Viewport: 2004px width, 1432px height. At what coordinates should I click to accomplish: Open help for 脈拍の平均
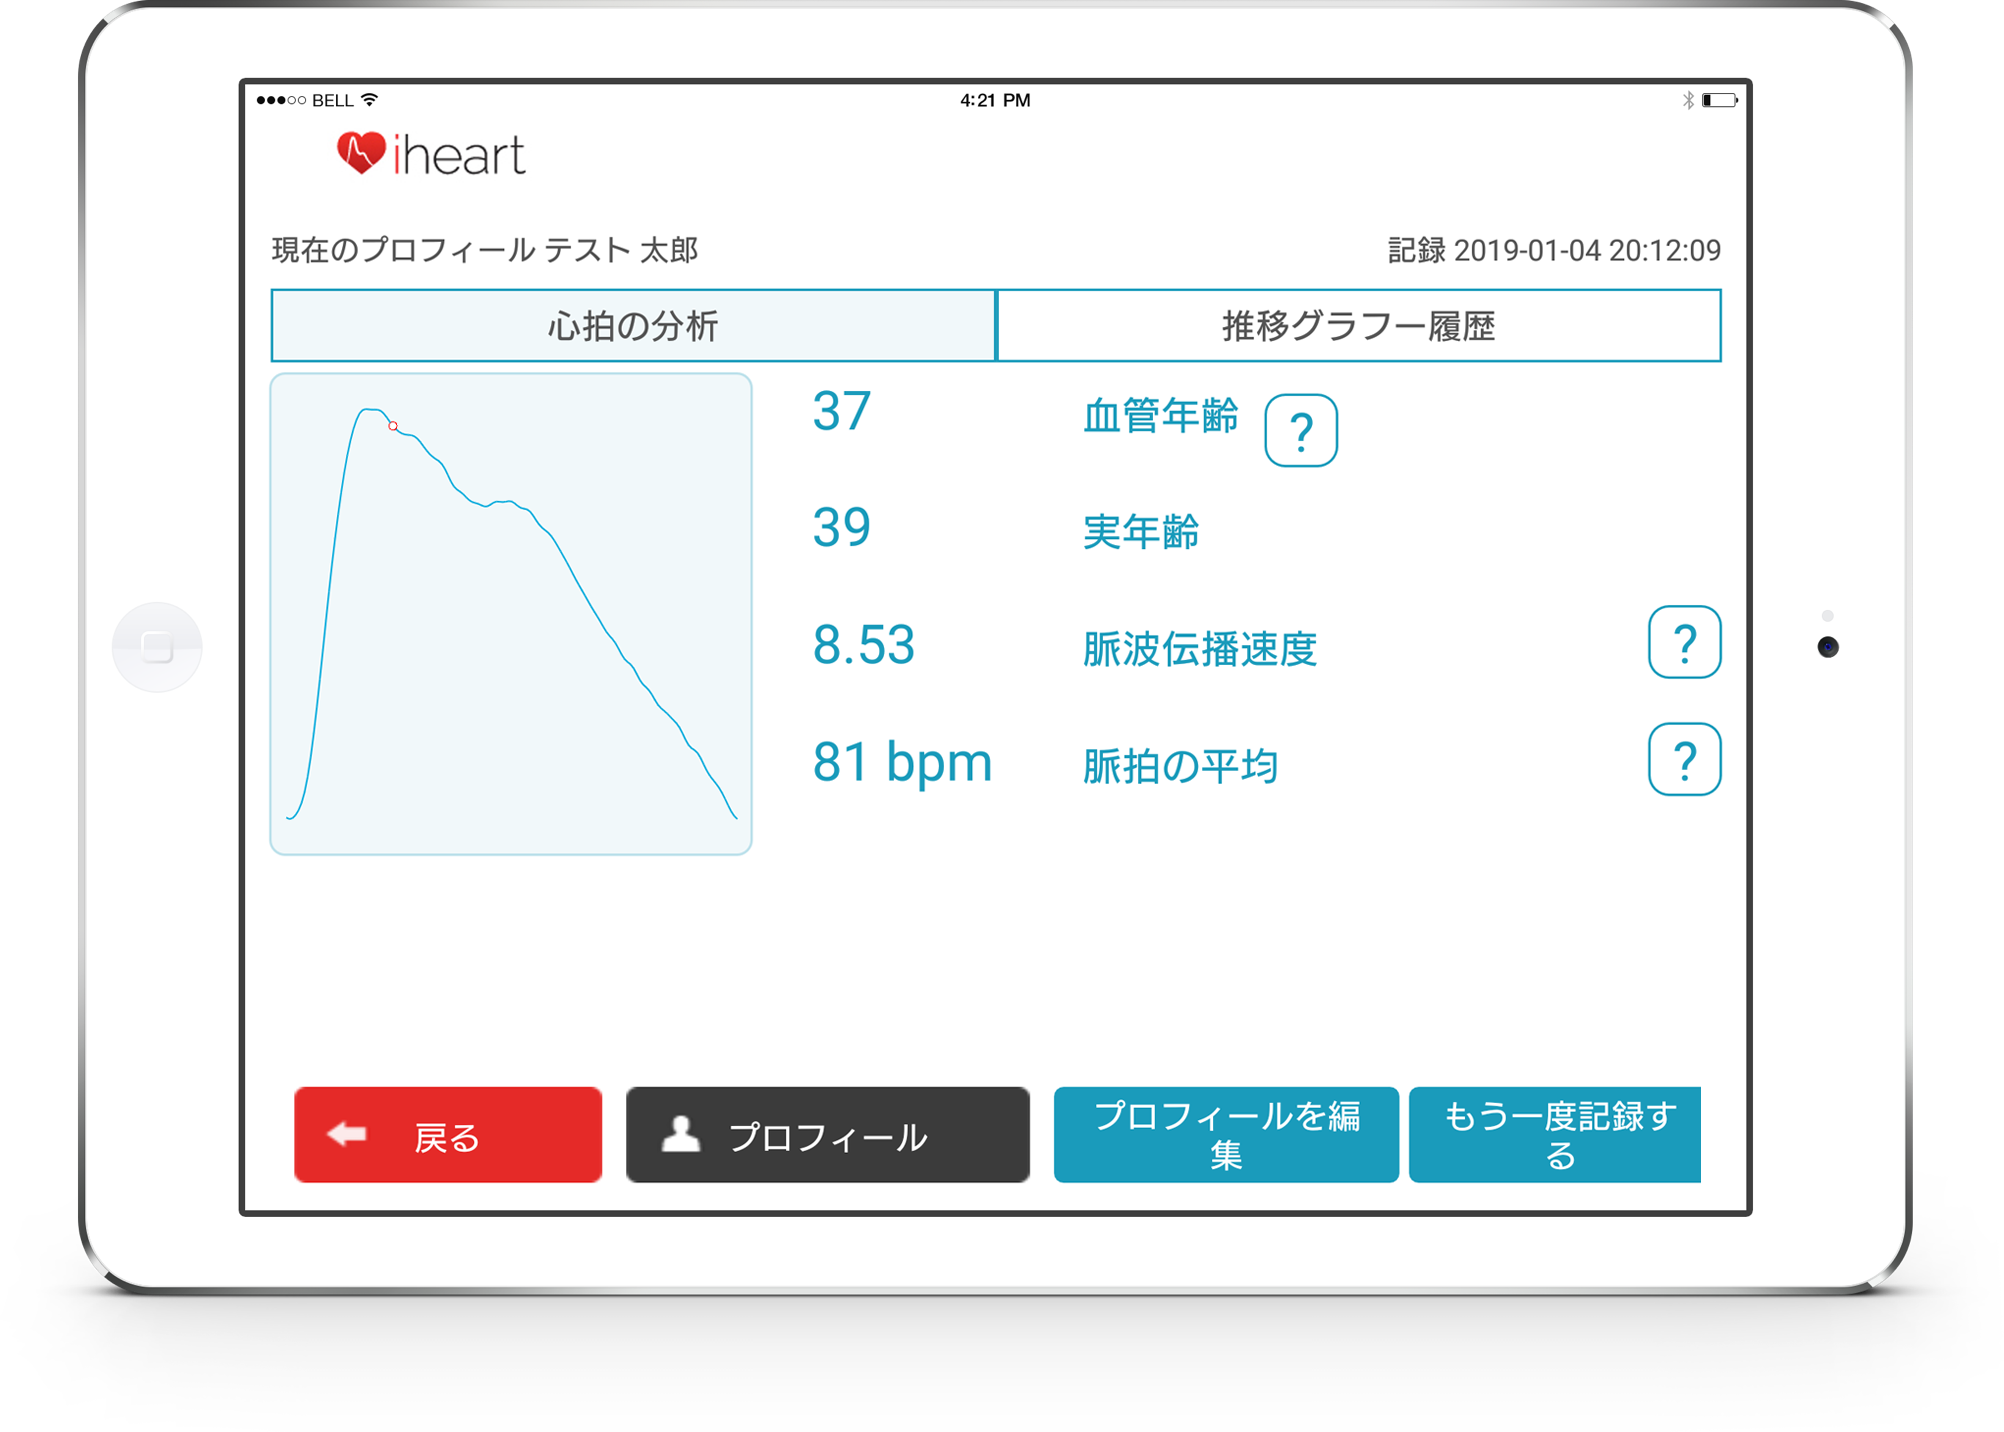(x=1683, y=760)
